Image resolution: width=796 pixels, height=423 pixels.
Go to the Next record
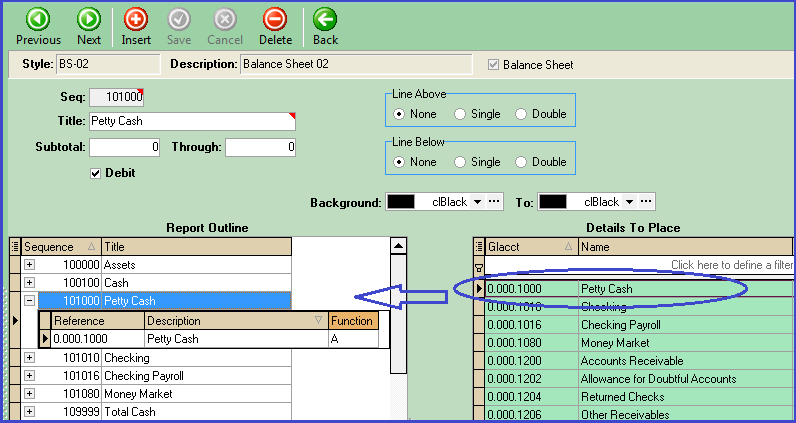tap(89, 27)
